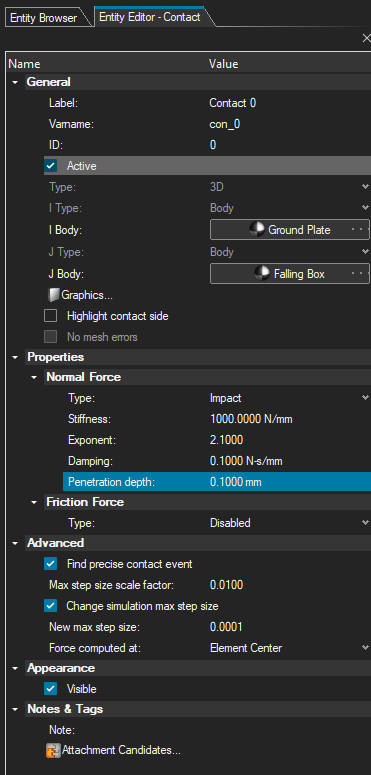371x775 pixels.
Task: Click the ID value 0
Action: click(213, 145)
